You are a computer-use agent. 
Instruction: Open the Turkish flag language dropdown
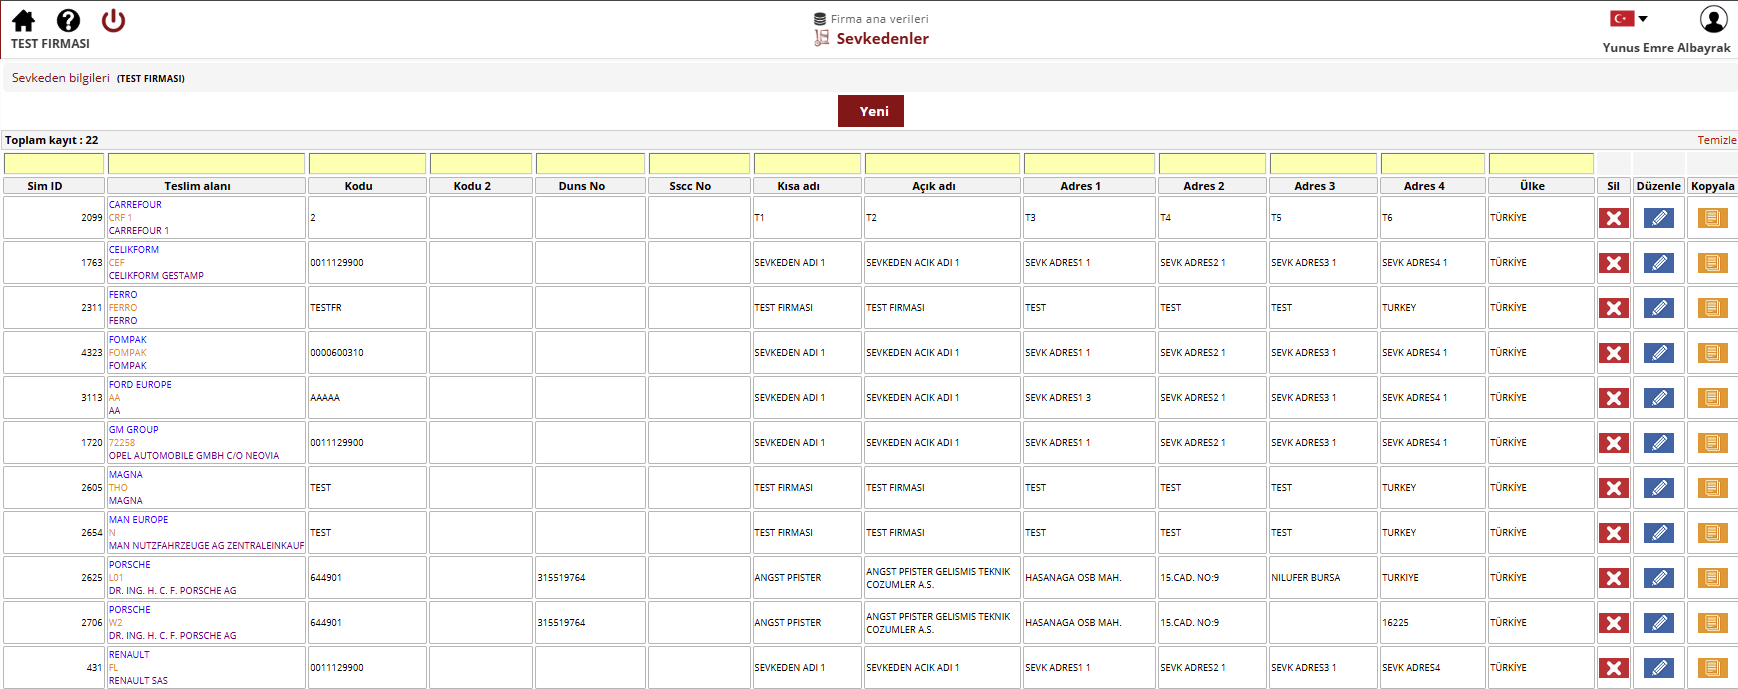coord(1629,18)
